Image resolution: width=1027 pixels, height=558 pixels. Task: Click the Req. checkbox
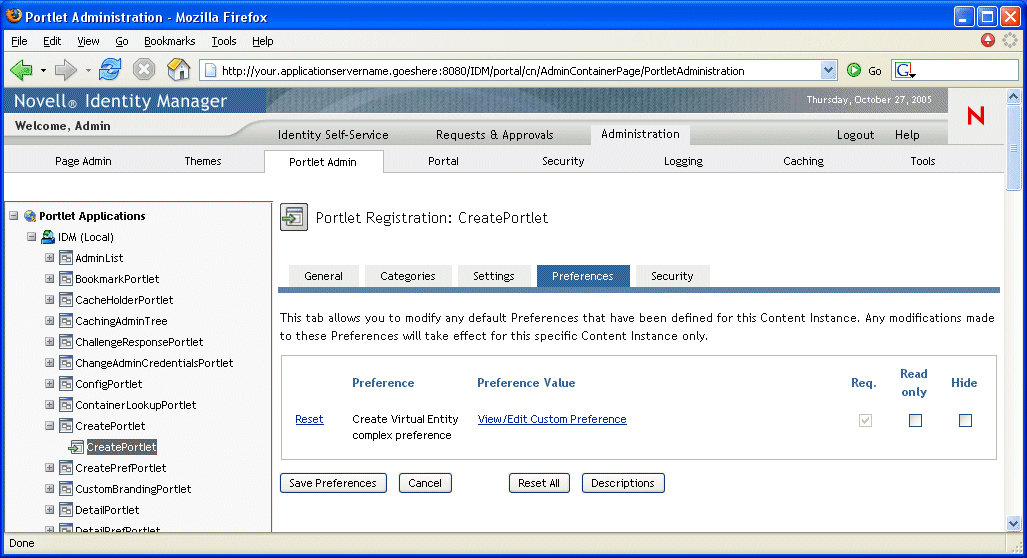tap(865, 421)
